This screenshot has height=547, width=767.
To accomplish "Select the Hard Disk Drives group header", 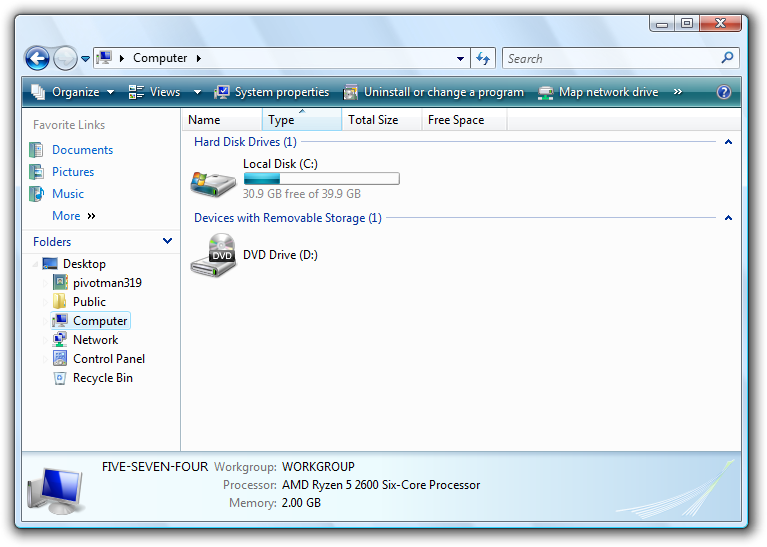I will tap(245, 142).
